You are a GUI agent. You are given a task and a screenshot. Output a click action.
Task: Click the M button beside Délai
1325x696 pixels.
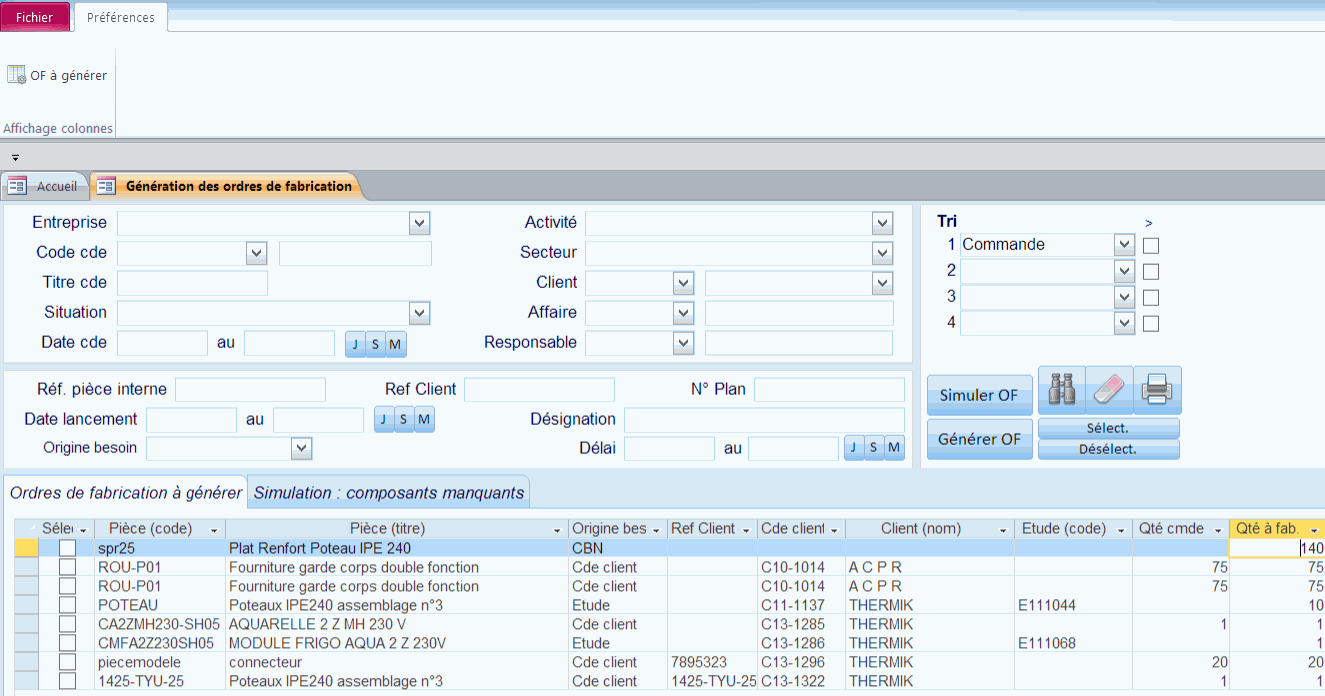[x=894, y=448]
